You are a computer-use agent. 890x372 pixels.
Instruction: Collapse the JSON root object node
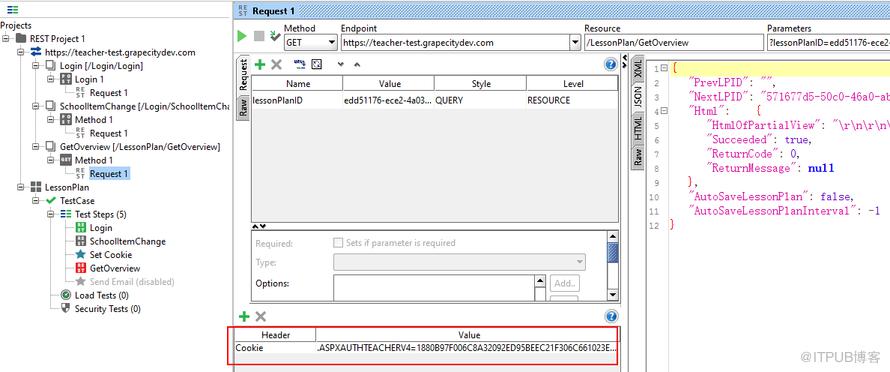coord(665,69)
